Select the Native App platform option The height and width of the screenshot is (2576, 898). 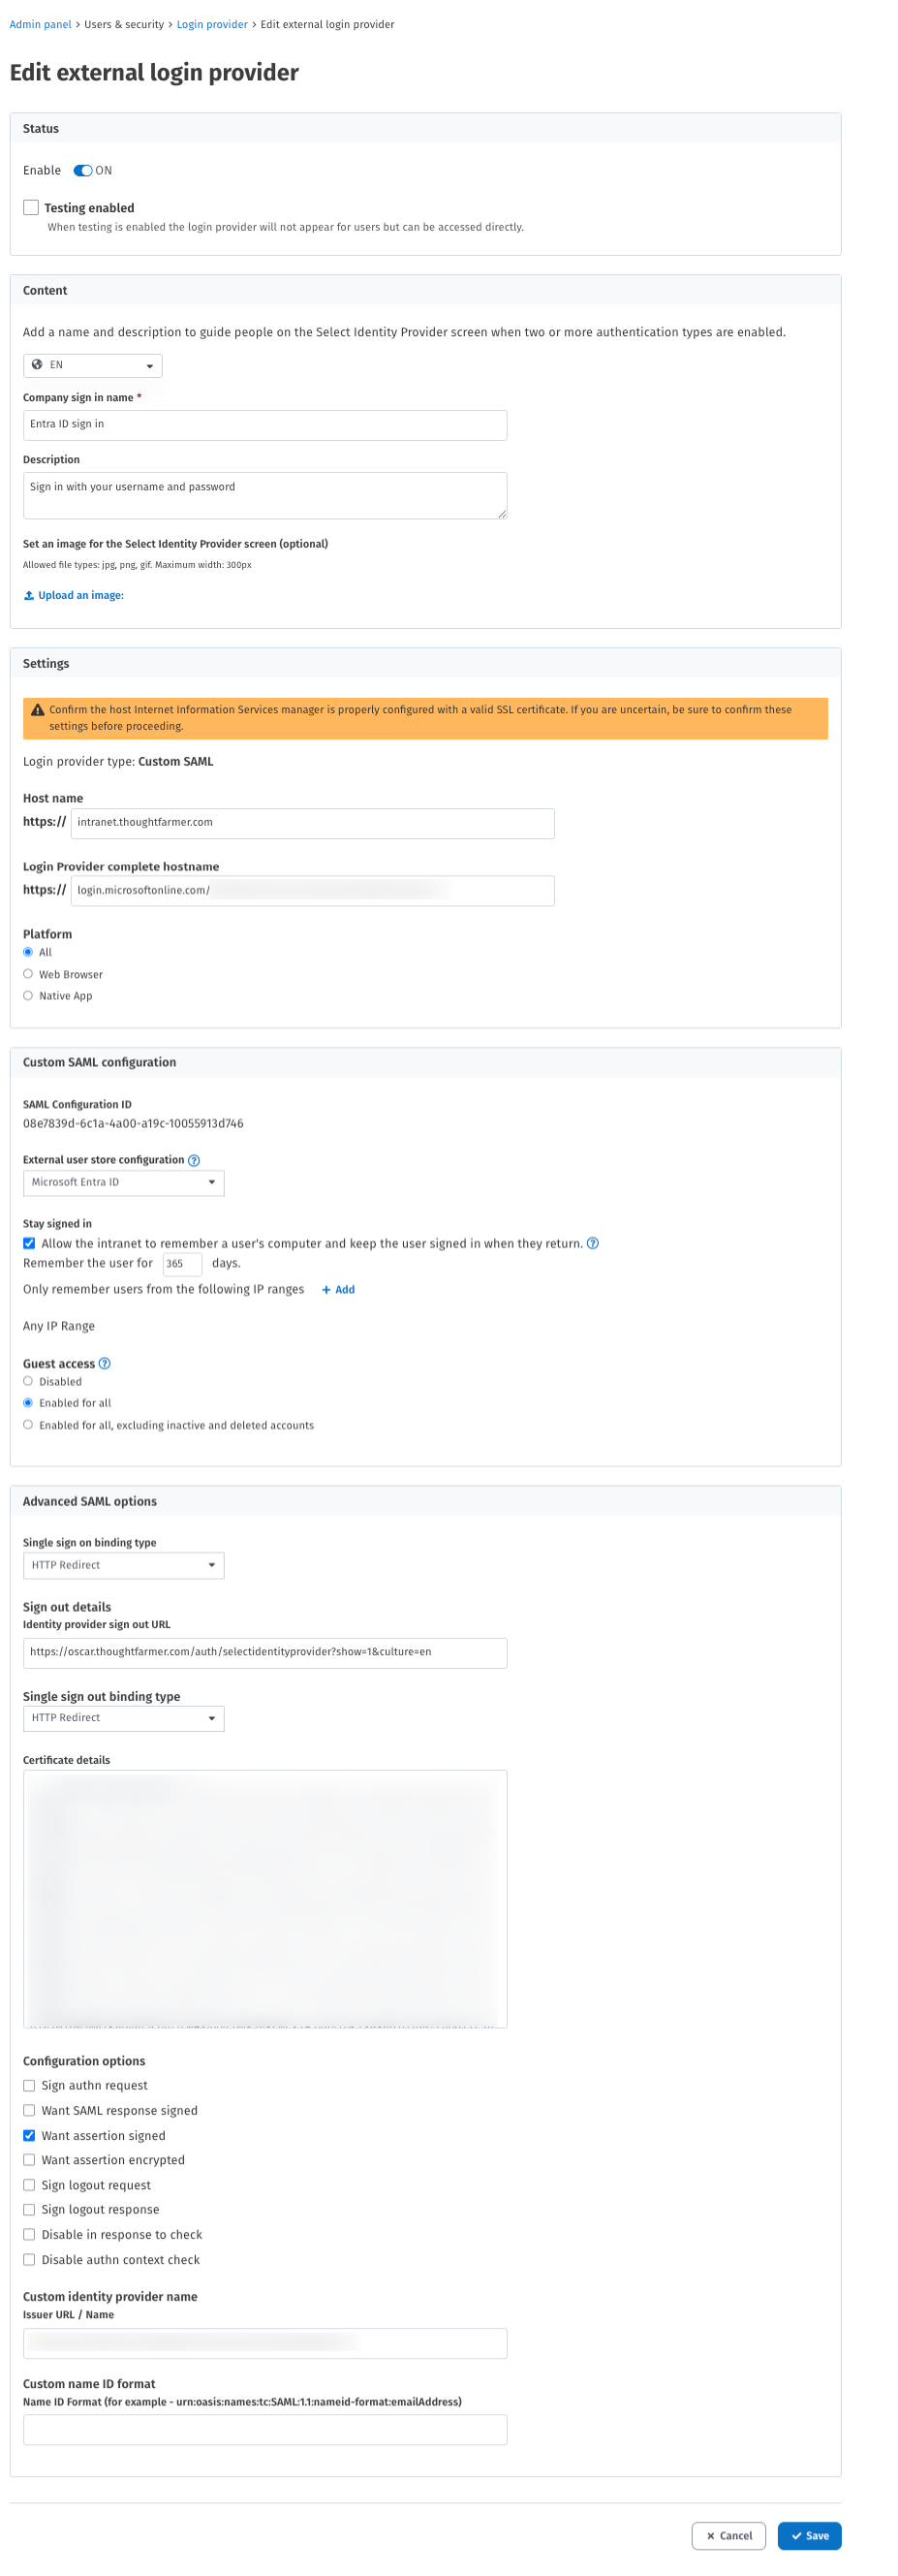pyautogui.click(x=28, y=994)
